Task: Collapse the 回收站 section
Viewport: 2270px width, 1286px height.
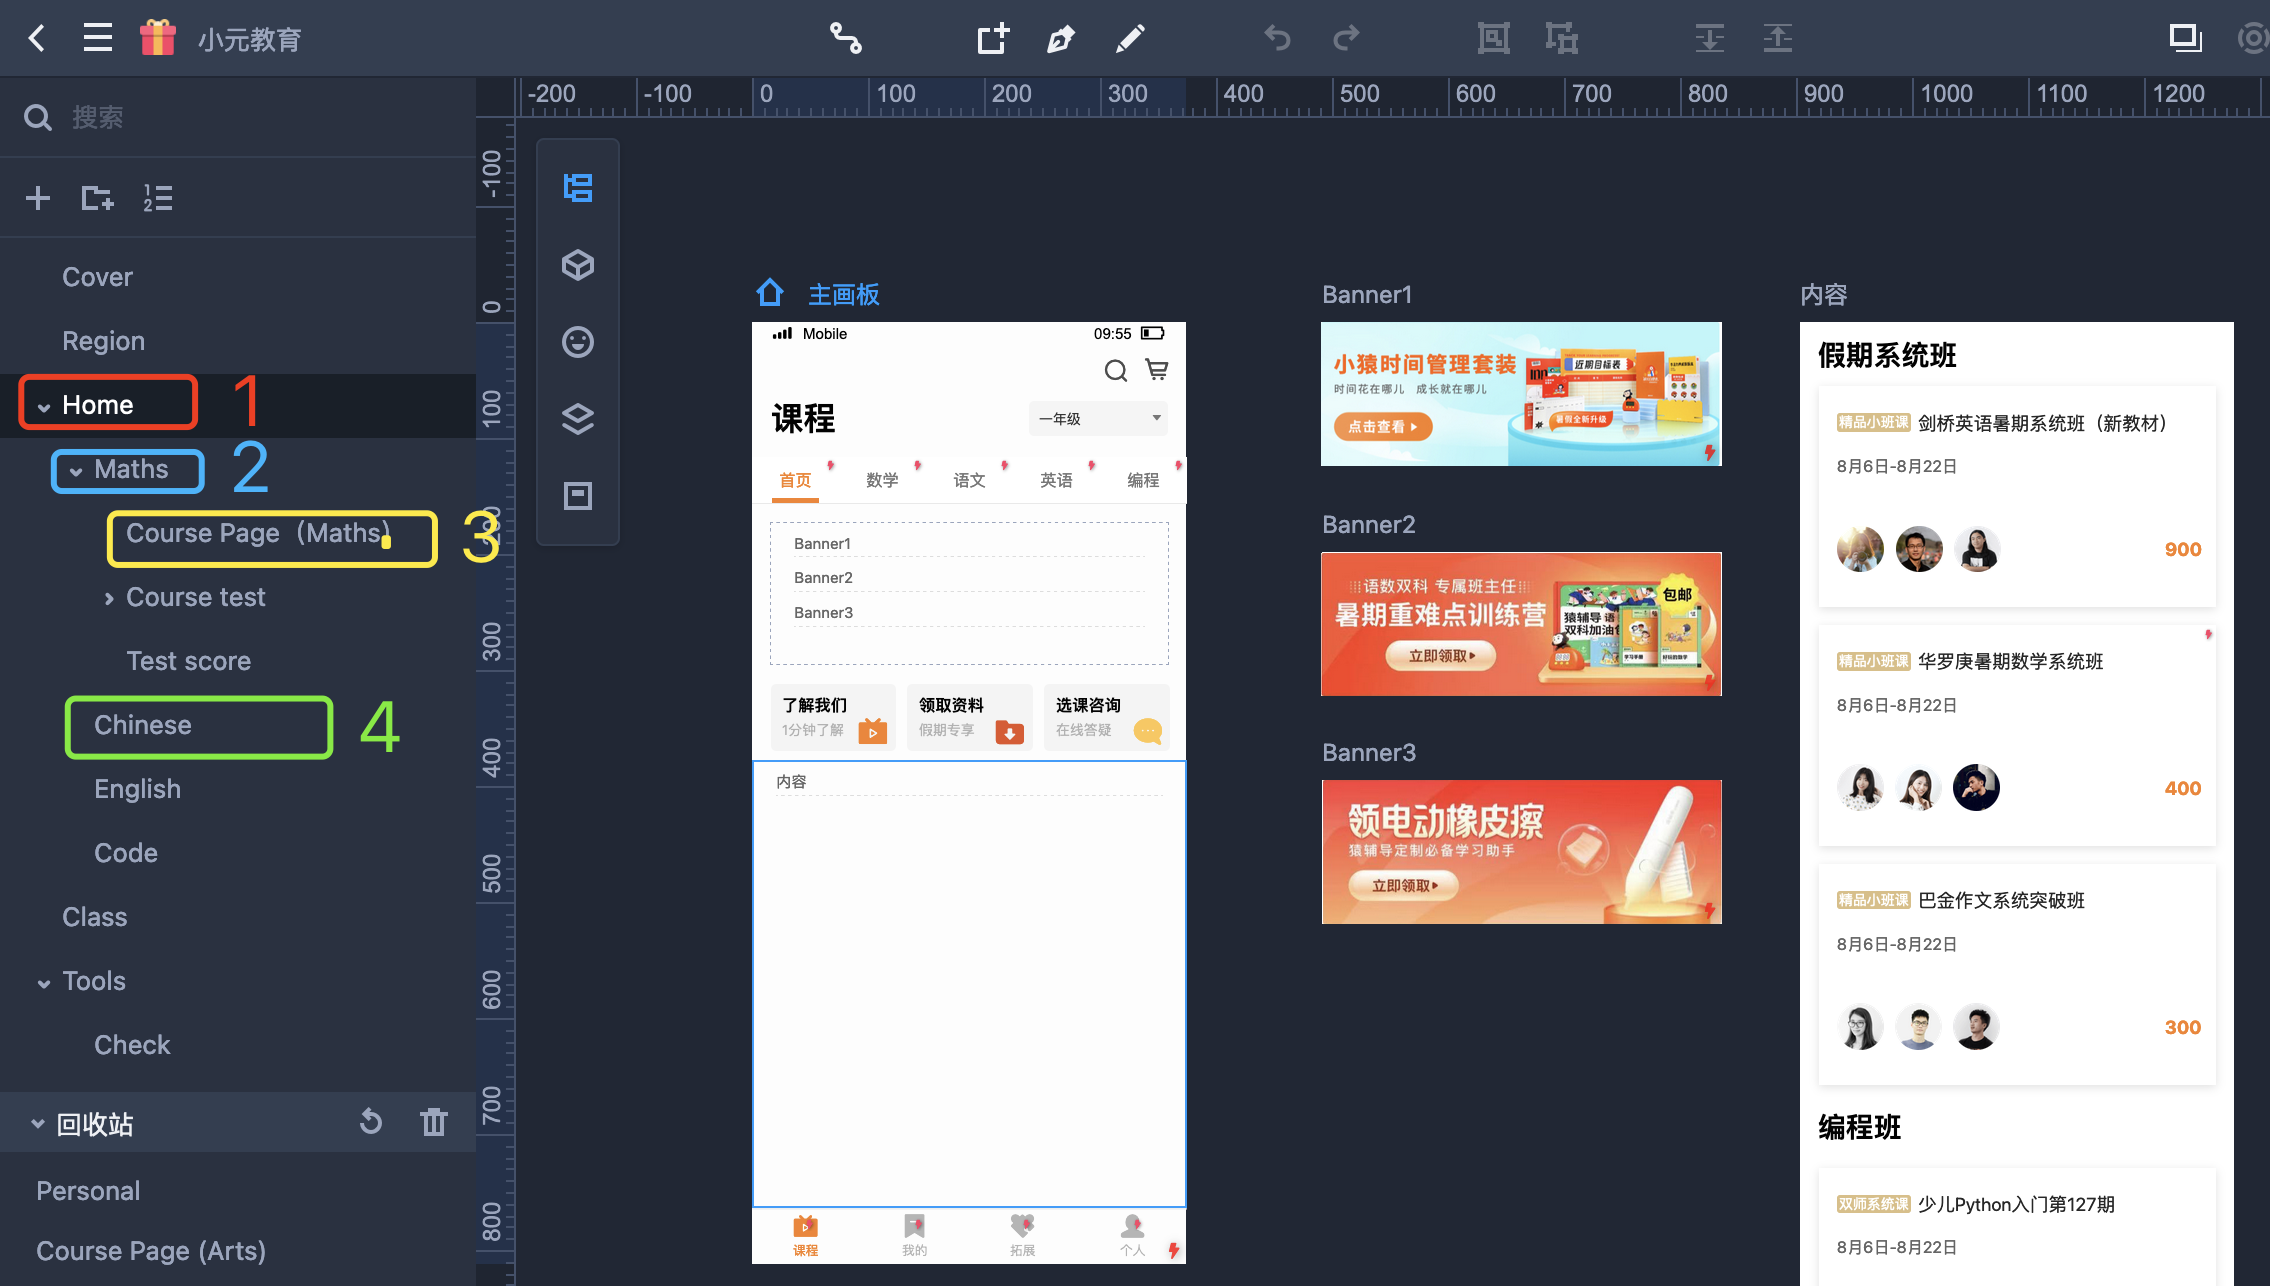Action: (x=38, y=1124)
